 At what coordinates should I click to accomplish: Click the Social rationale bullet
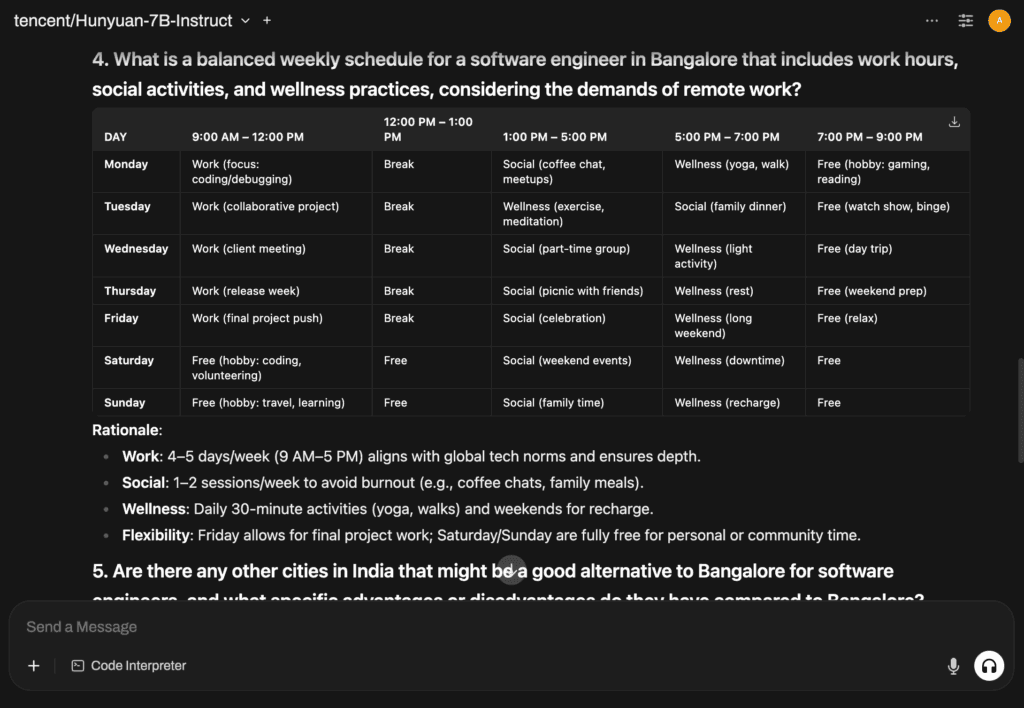point(383,483)
